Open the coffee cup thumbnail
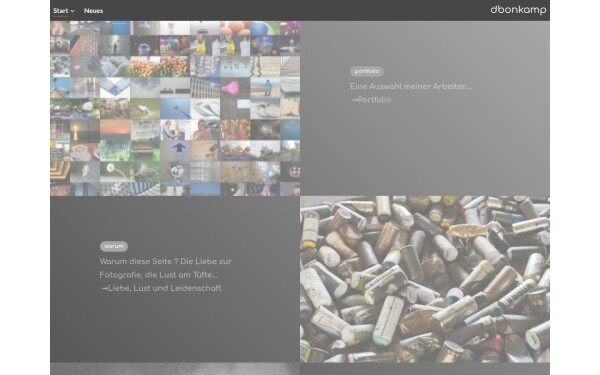The height and width of the screenshot is (375, 600). 85,150
